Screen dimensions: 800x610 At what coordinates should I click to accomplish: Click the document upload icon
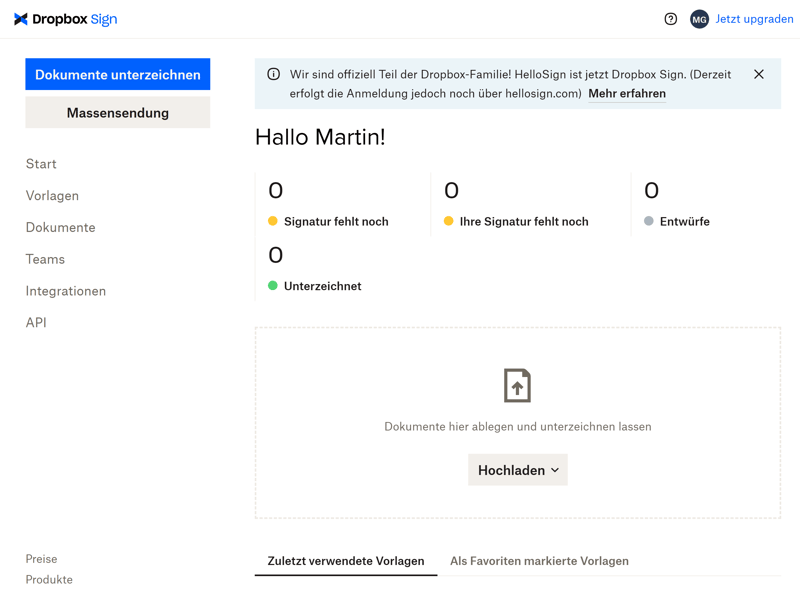(x=517, y=385)
